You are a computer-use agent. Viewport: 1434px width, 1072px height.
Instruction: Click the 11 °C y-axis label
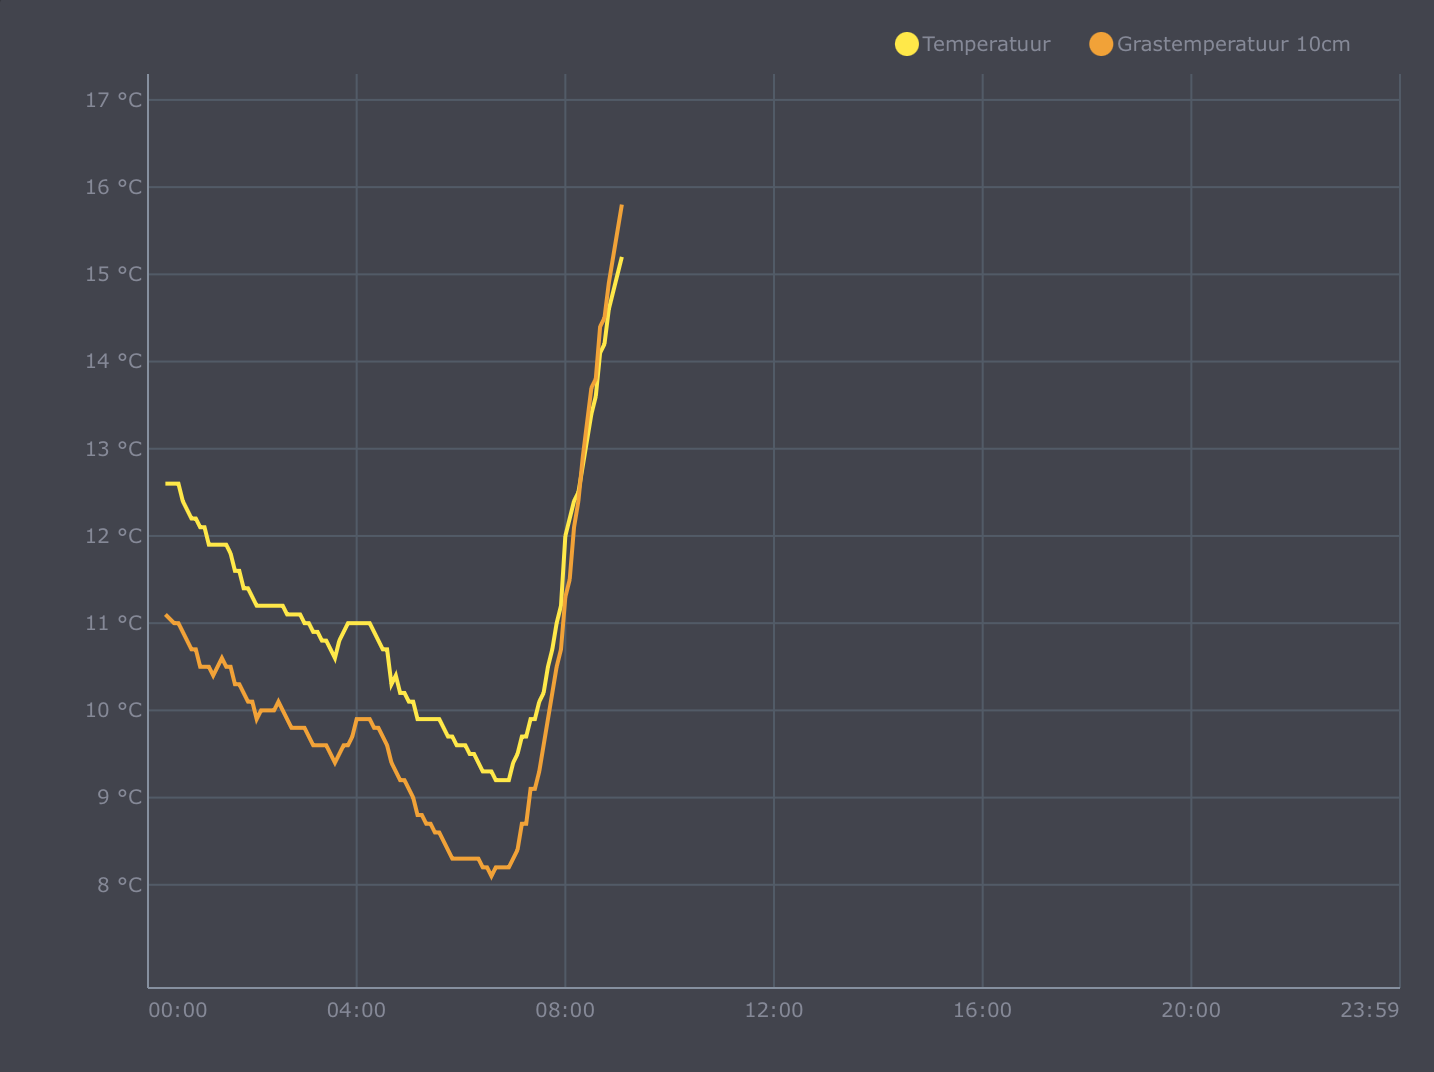[x=113, y=623]
